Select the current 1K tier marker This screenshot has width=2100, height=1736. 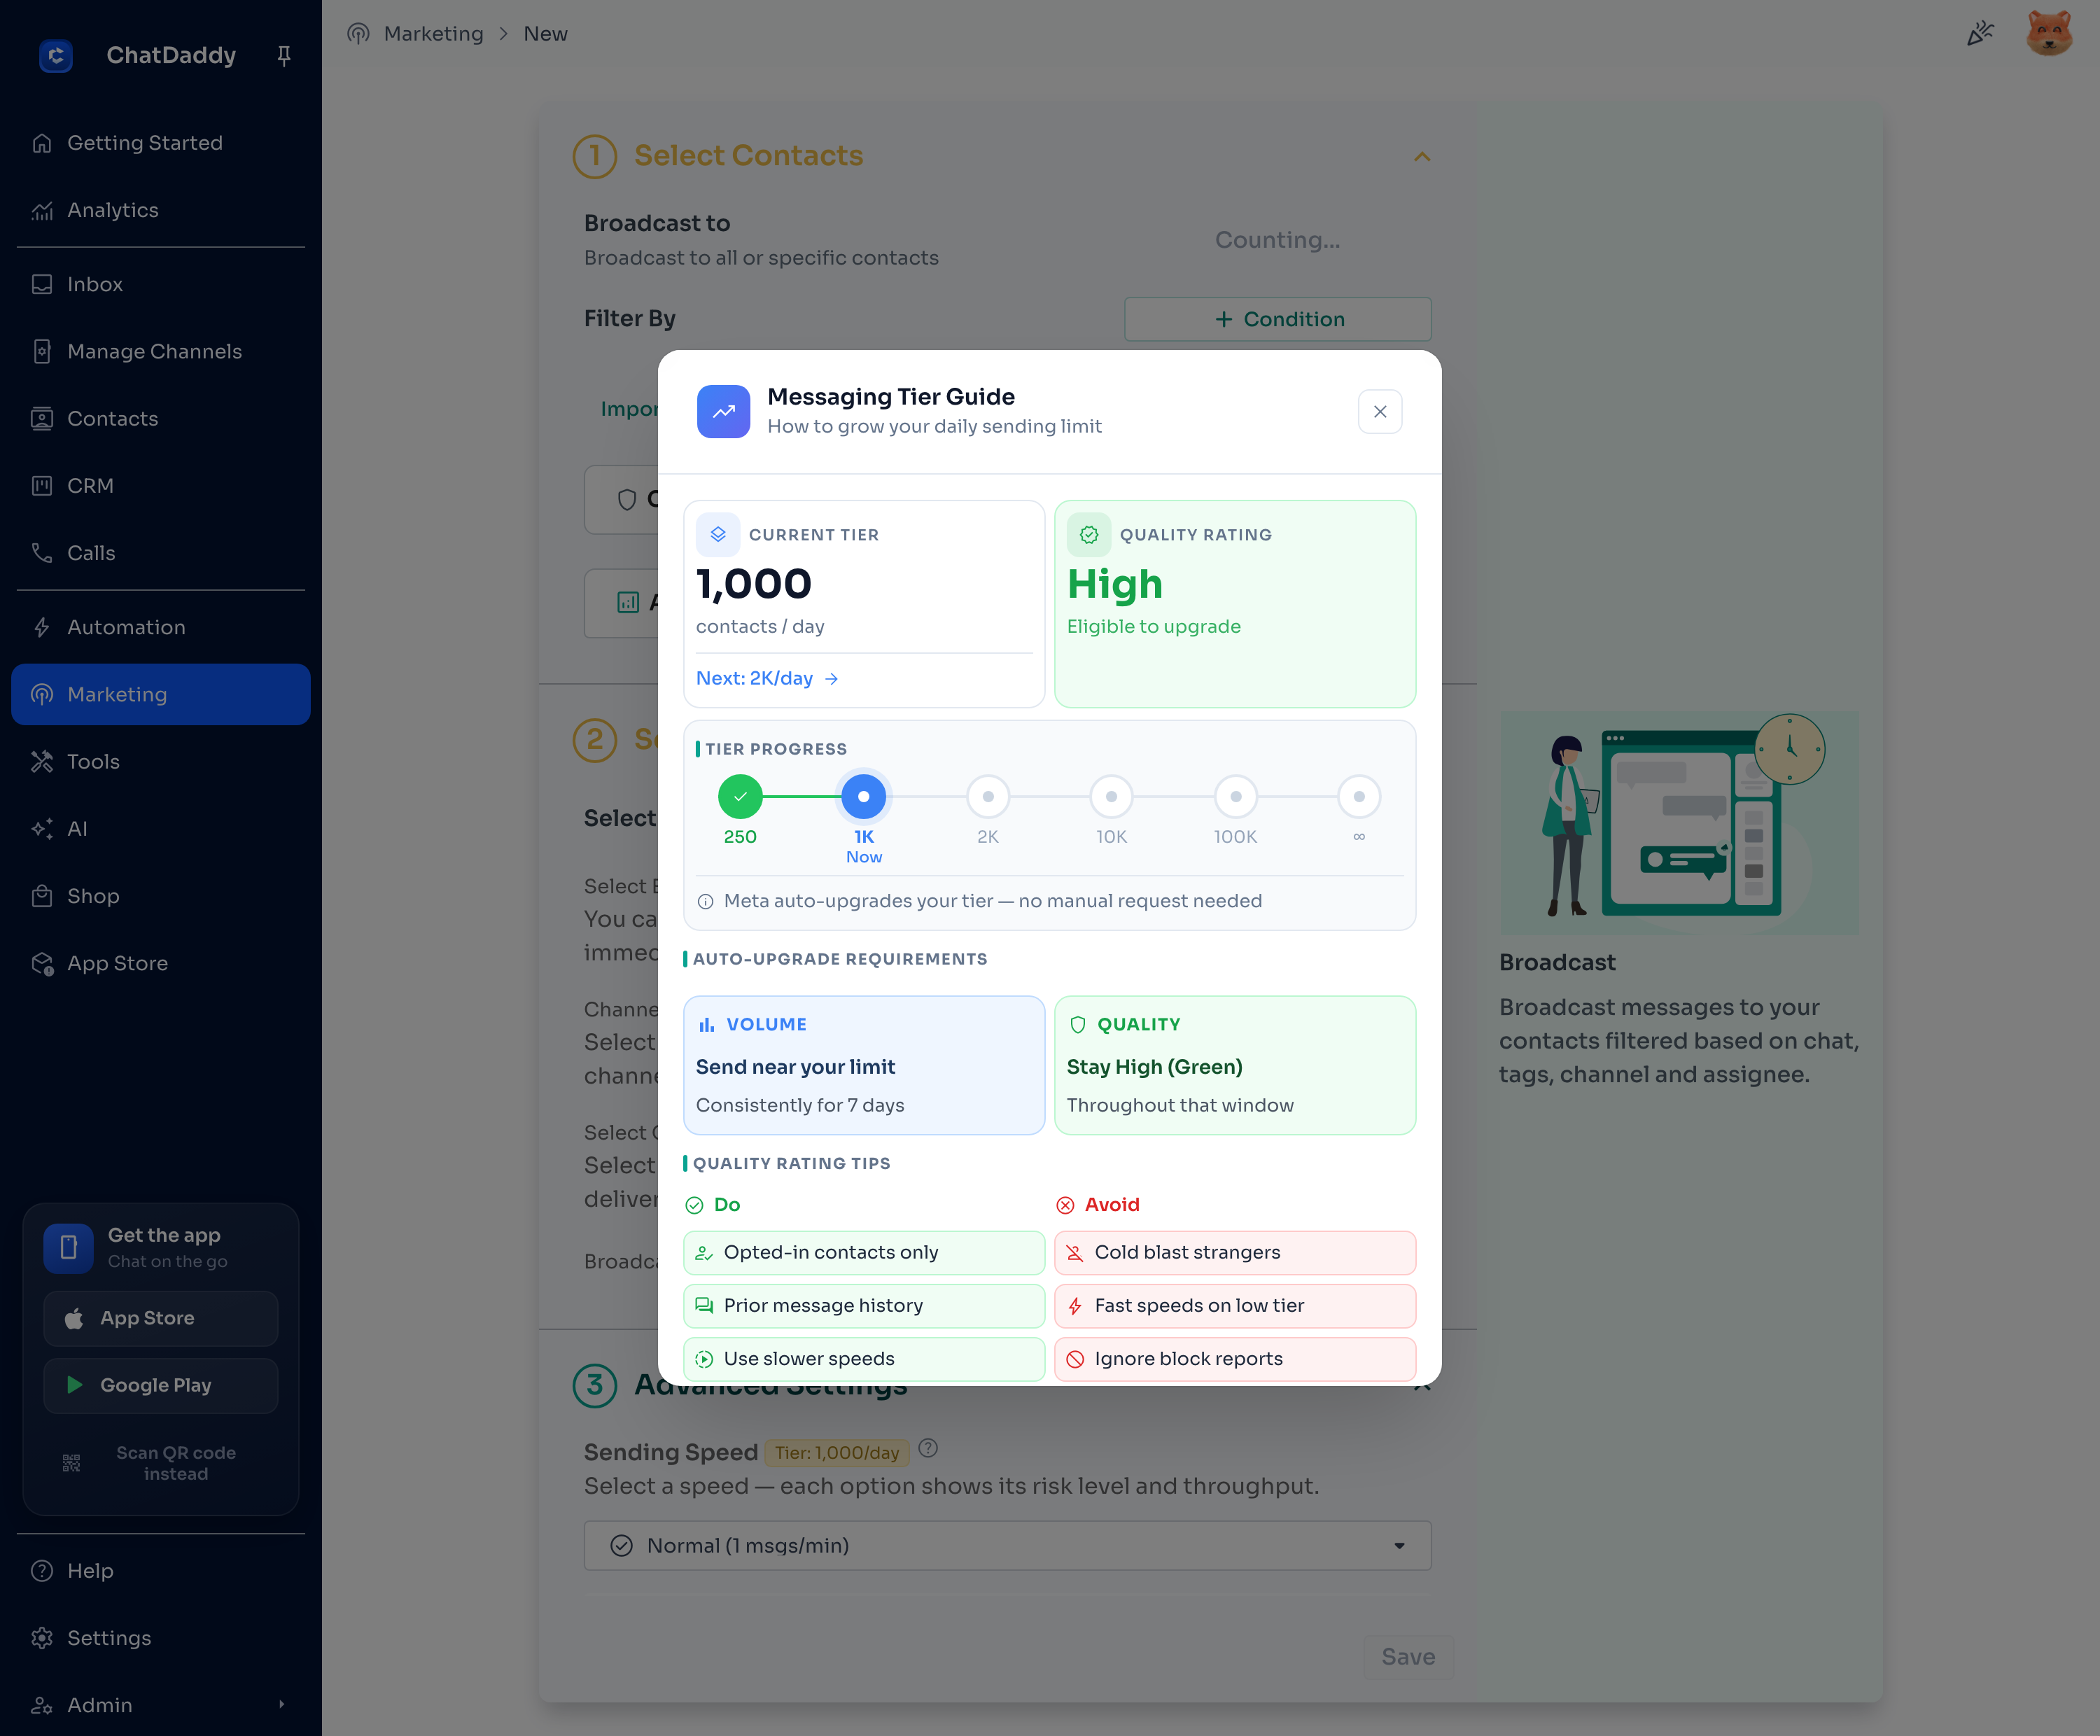[864, 796]
